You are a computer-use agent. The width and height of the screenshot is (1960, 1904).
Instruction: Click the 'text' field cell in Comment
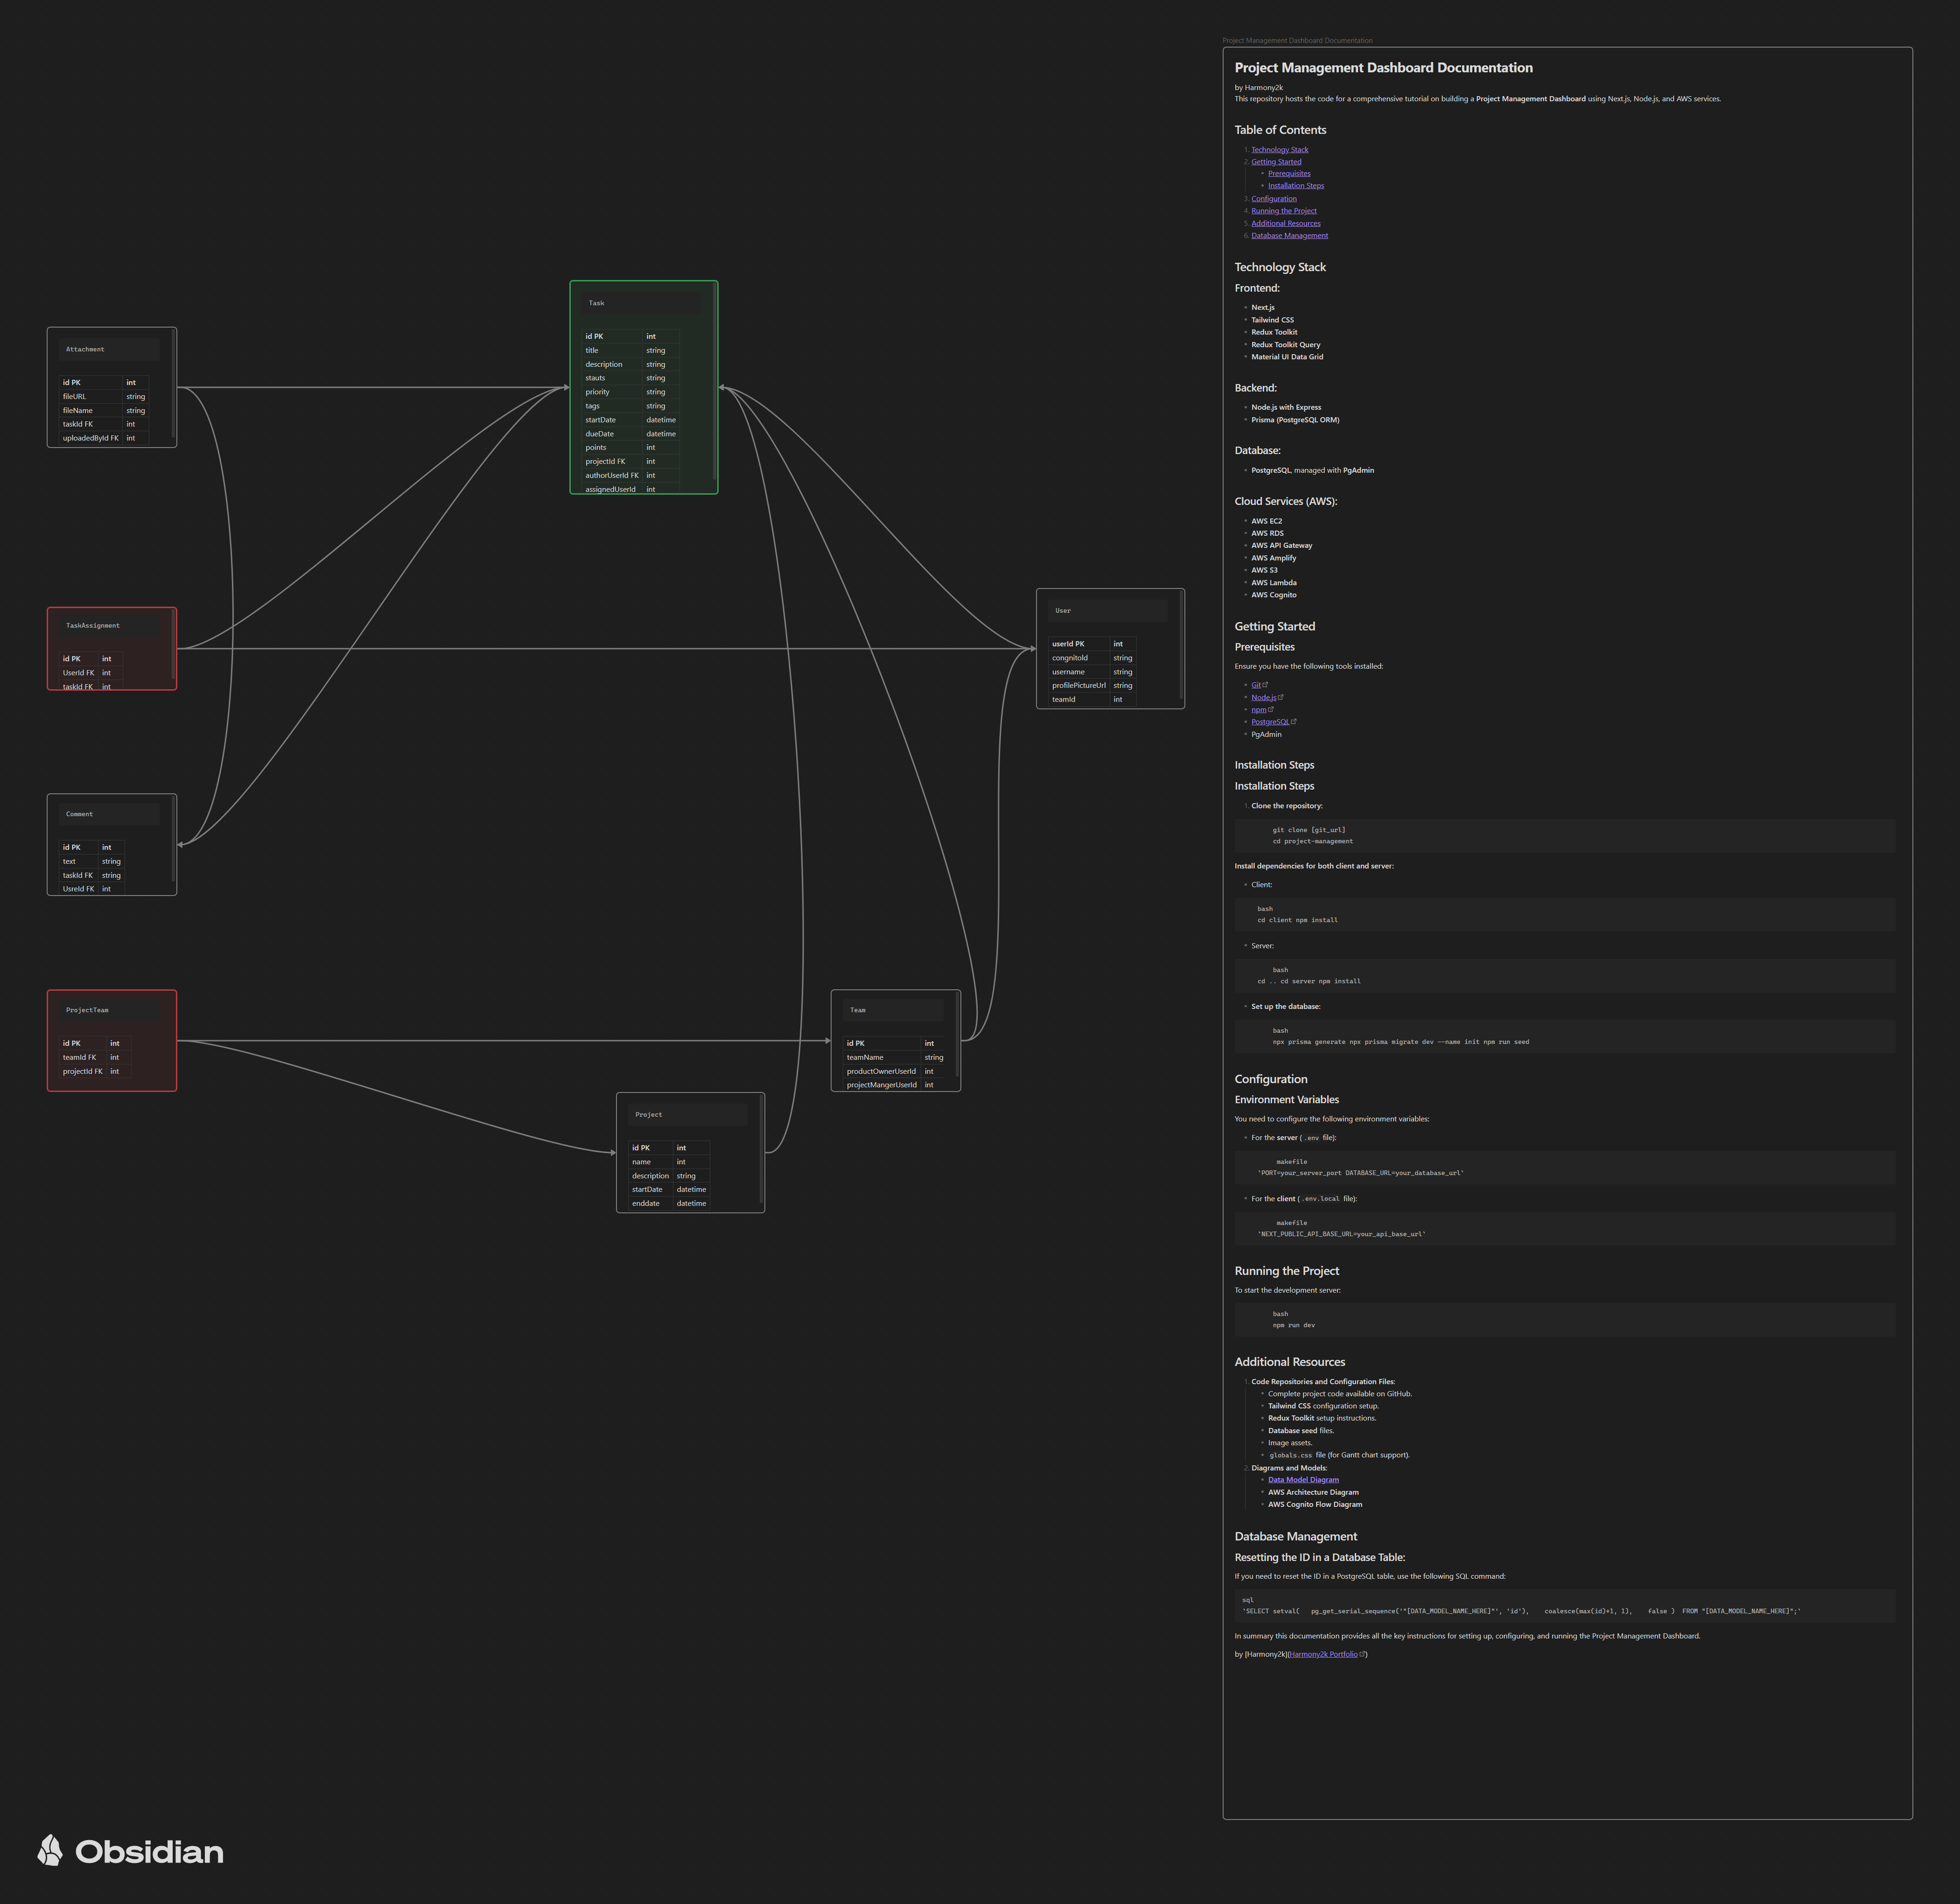tap(79, 861)
